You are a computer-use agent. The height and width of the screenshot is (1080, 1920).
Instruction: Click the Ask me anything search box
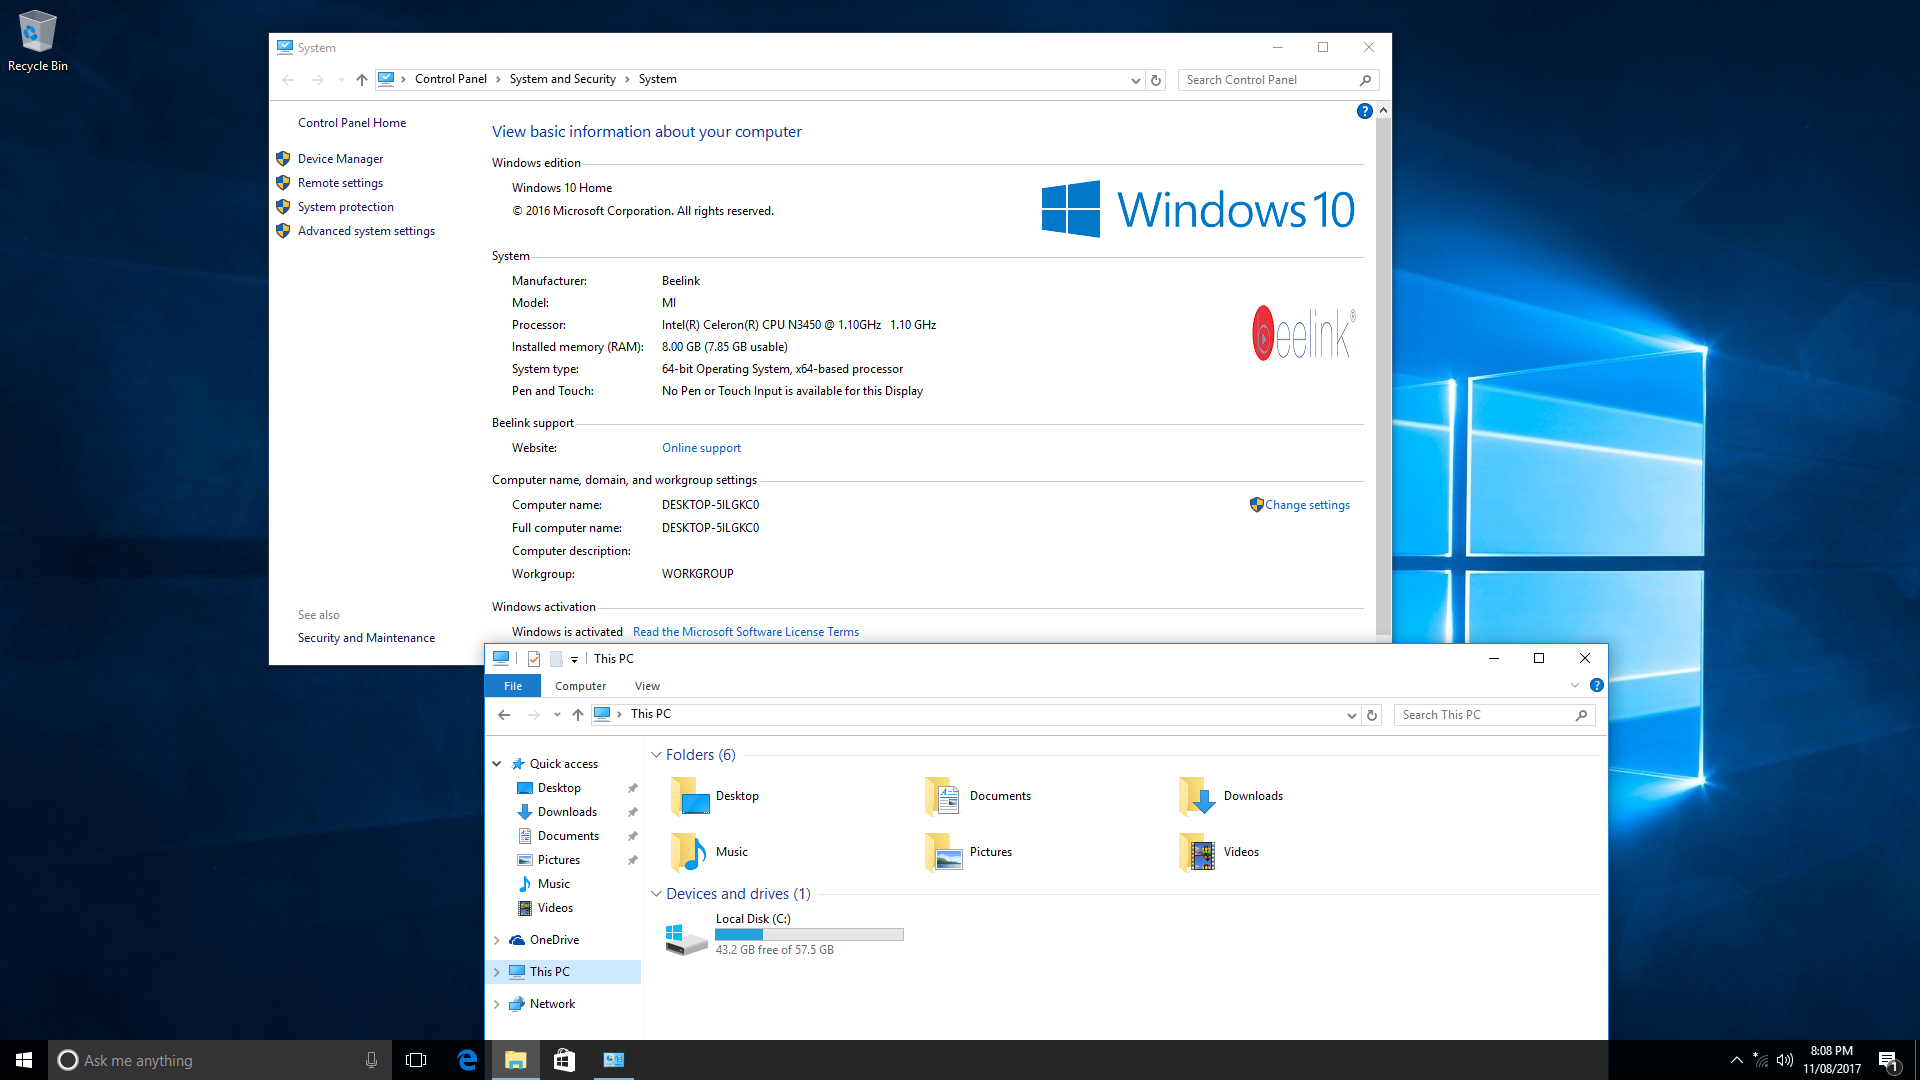click(219, 1060)
